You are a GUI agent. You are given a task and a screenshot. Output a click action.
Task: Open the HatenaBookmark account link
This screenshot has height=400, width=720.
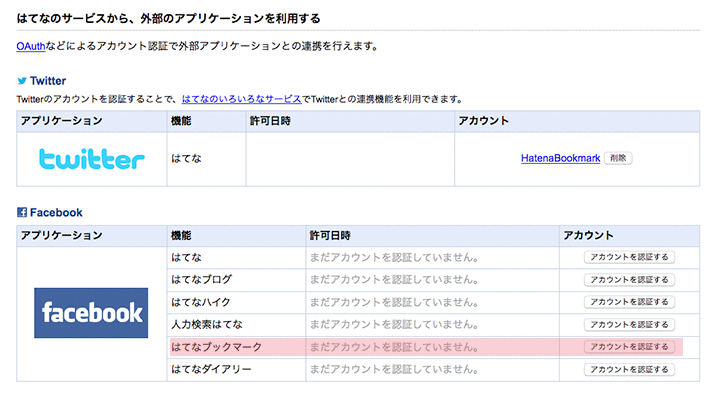560,158
